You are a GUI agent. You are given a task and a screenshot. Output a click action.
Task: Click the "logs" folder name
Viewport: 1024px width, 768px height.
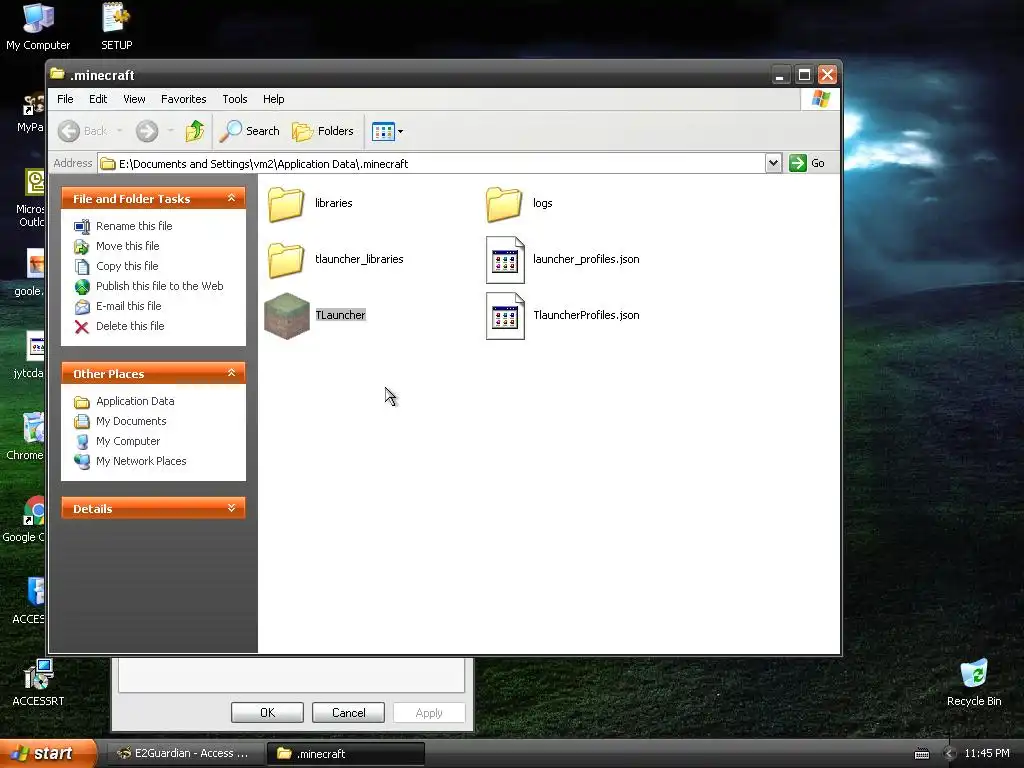542,203
